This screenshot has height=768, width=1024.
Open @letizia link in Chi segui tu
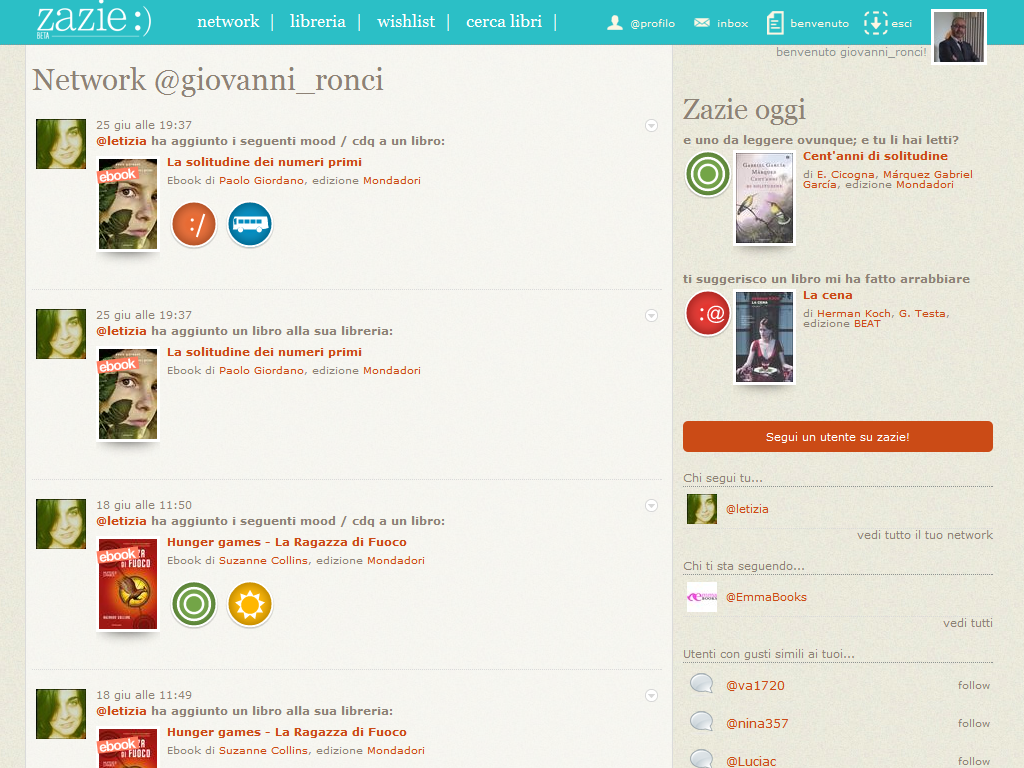click(x=747, y=509)
